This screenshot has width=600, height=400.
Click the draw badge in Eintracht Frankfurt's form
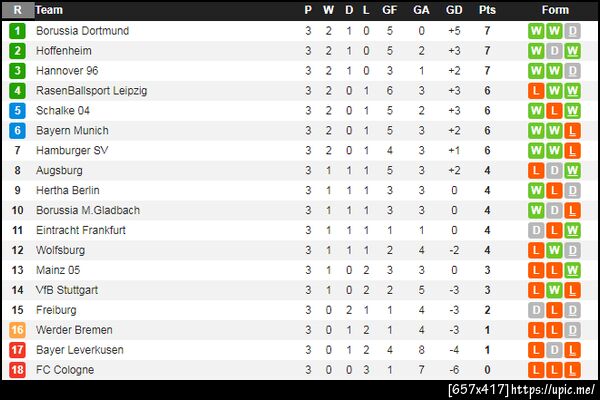click(x=536, y=230)
